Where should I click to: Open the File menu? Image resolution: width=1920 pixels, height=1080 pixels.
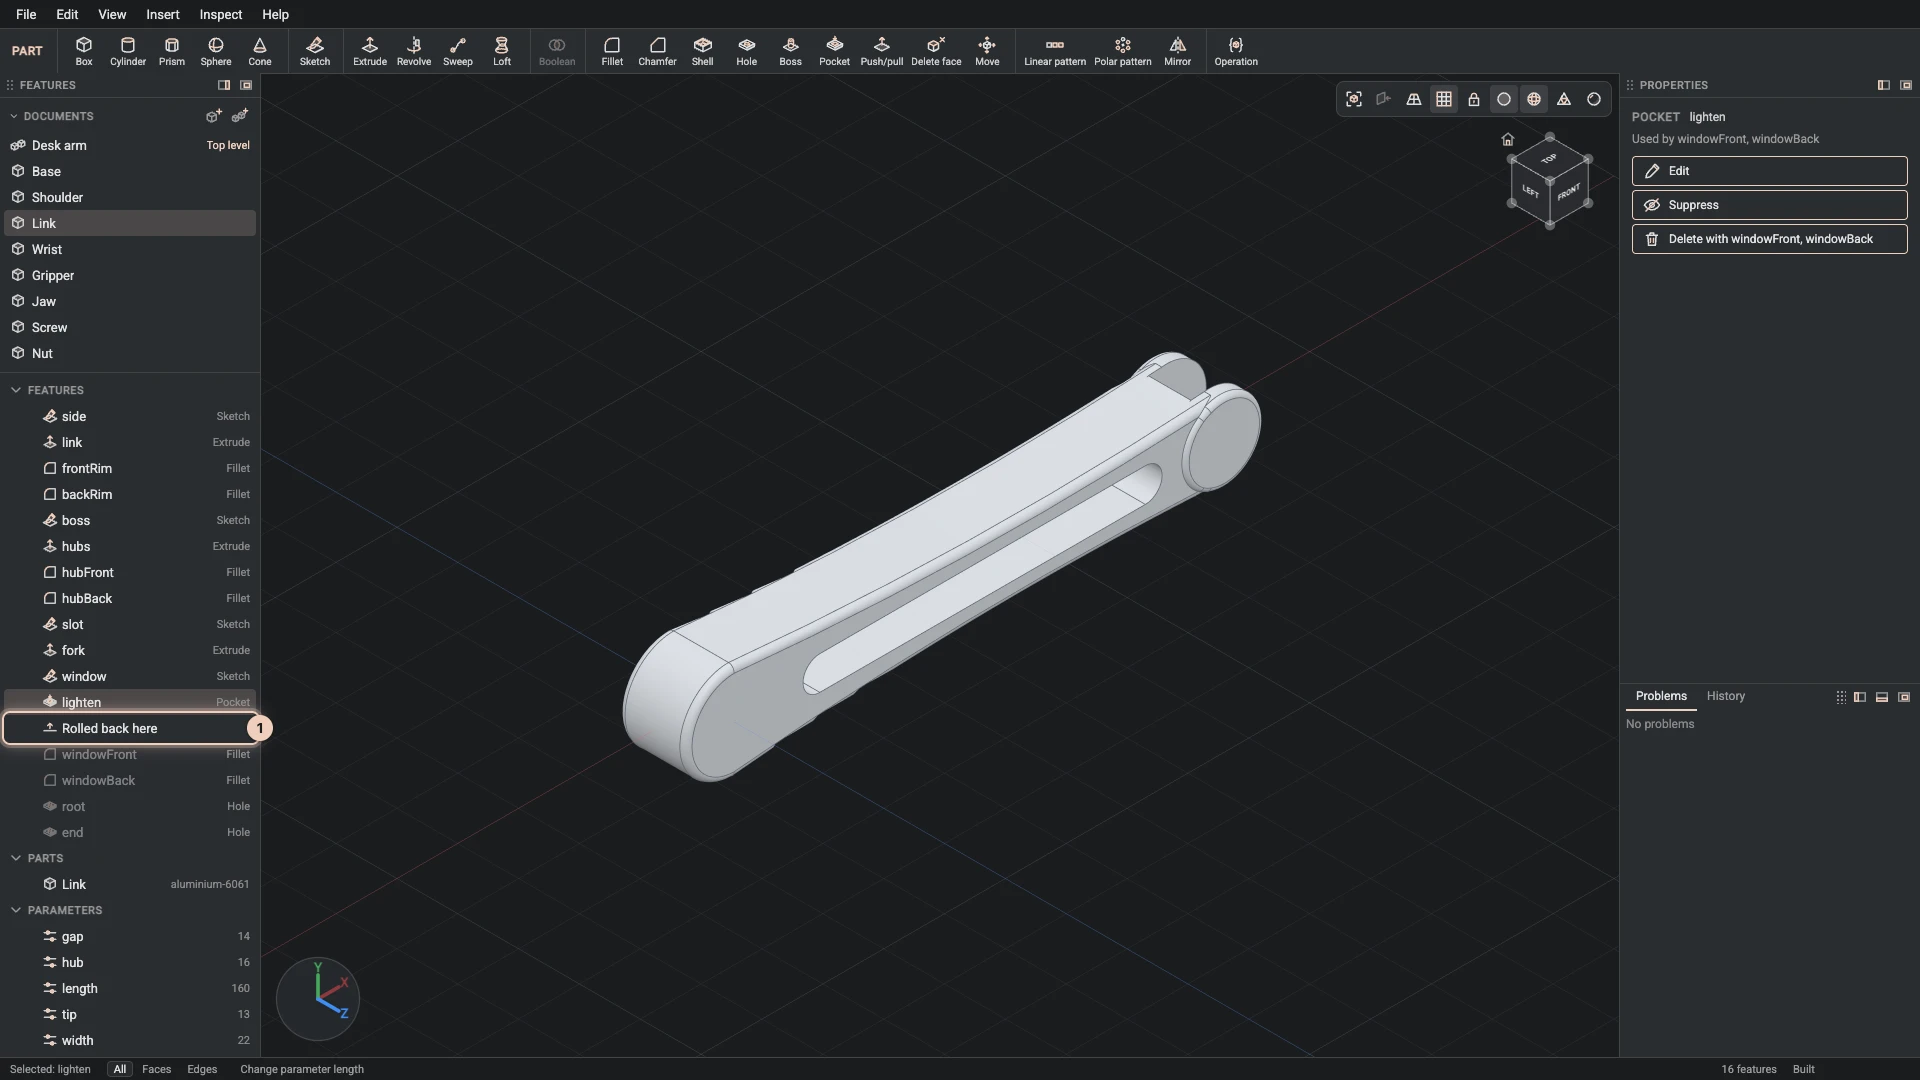click(x=26, y=14)
